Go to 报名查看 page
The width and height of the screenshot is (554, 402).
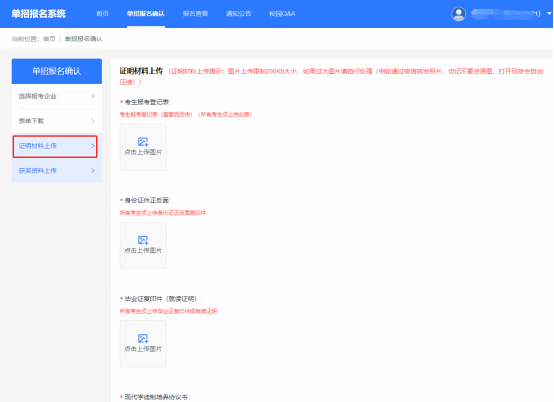pos(195,14)
